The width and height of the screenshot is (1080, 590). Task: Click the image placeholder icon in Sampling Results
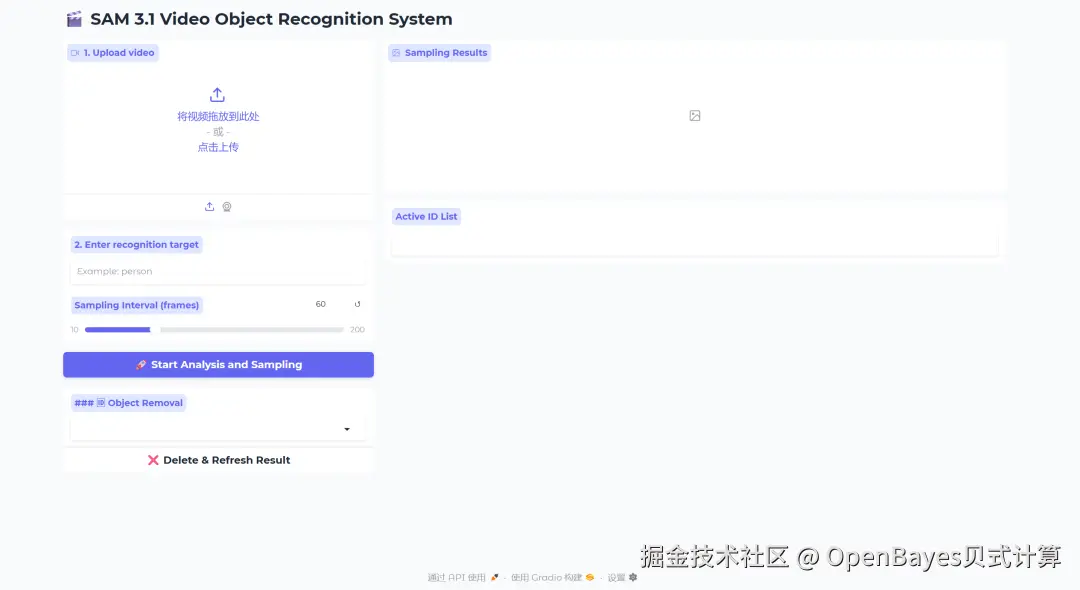(694, 115)
